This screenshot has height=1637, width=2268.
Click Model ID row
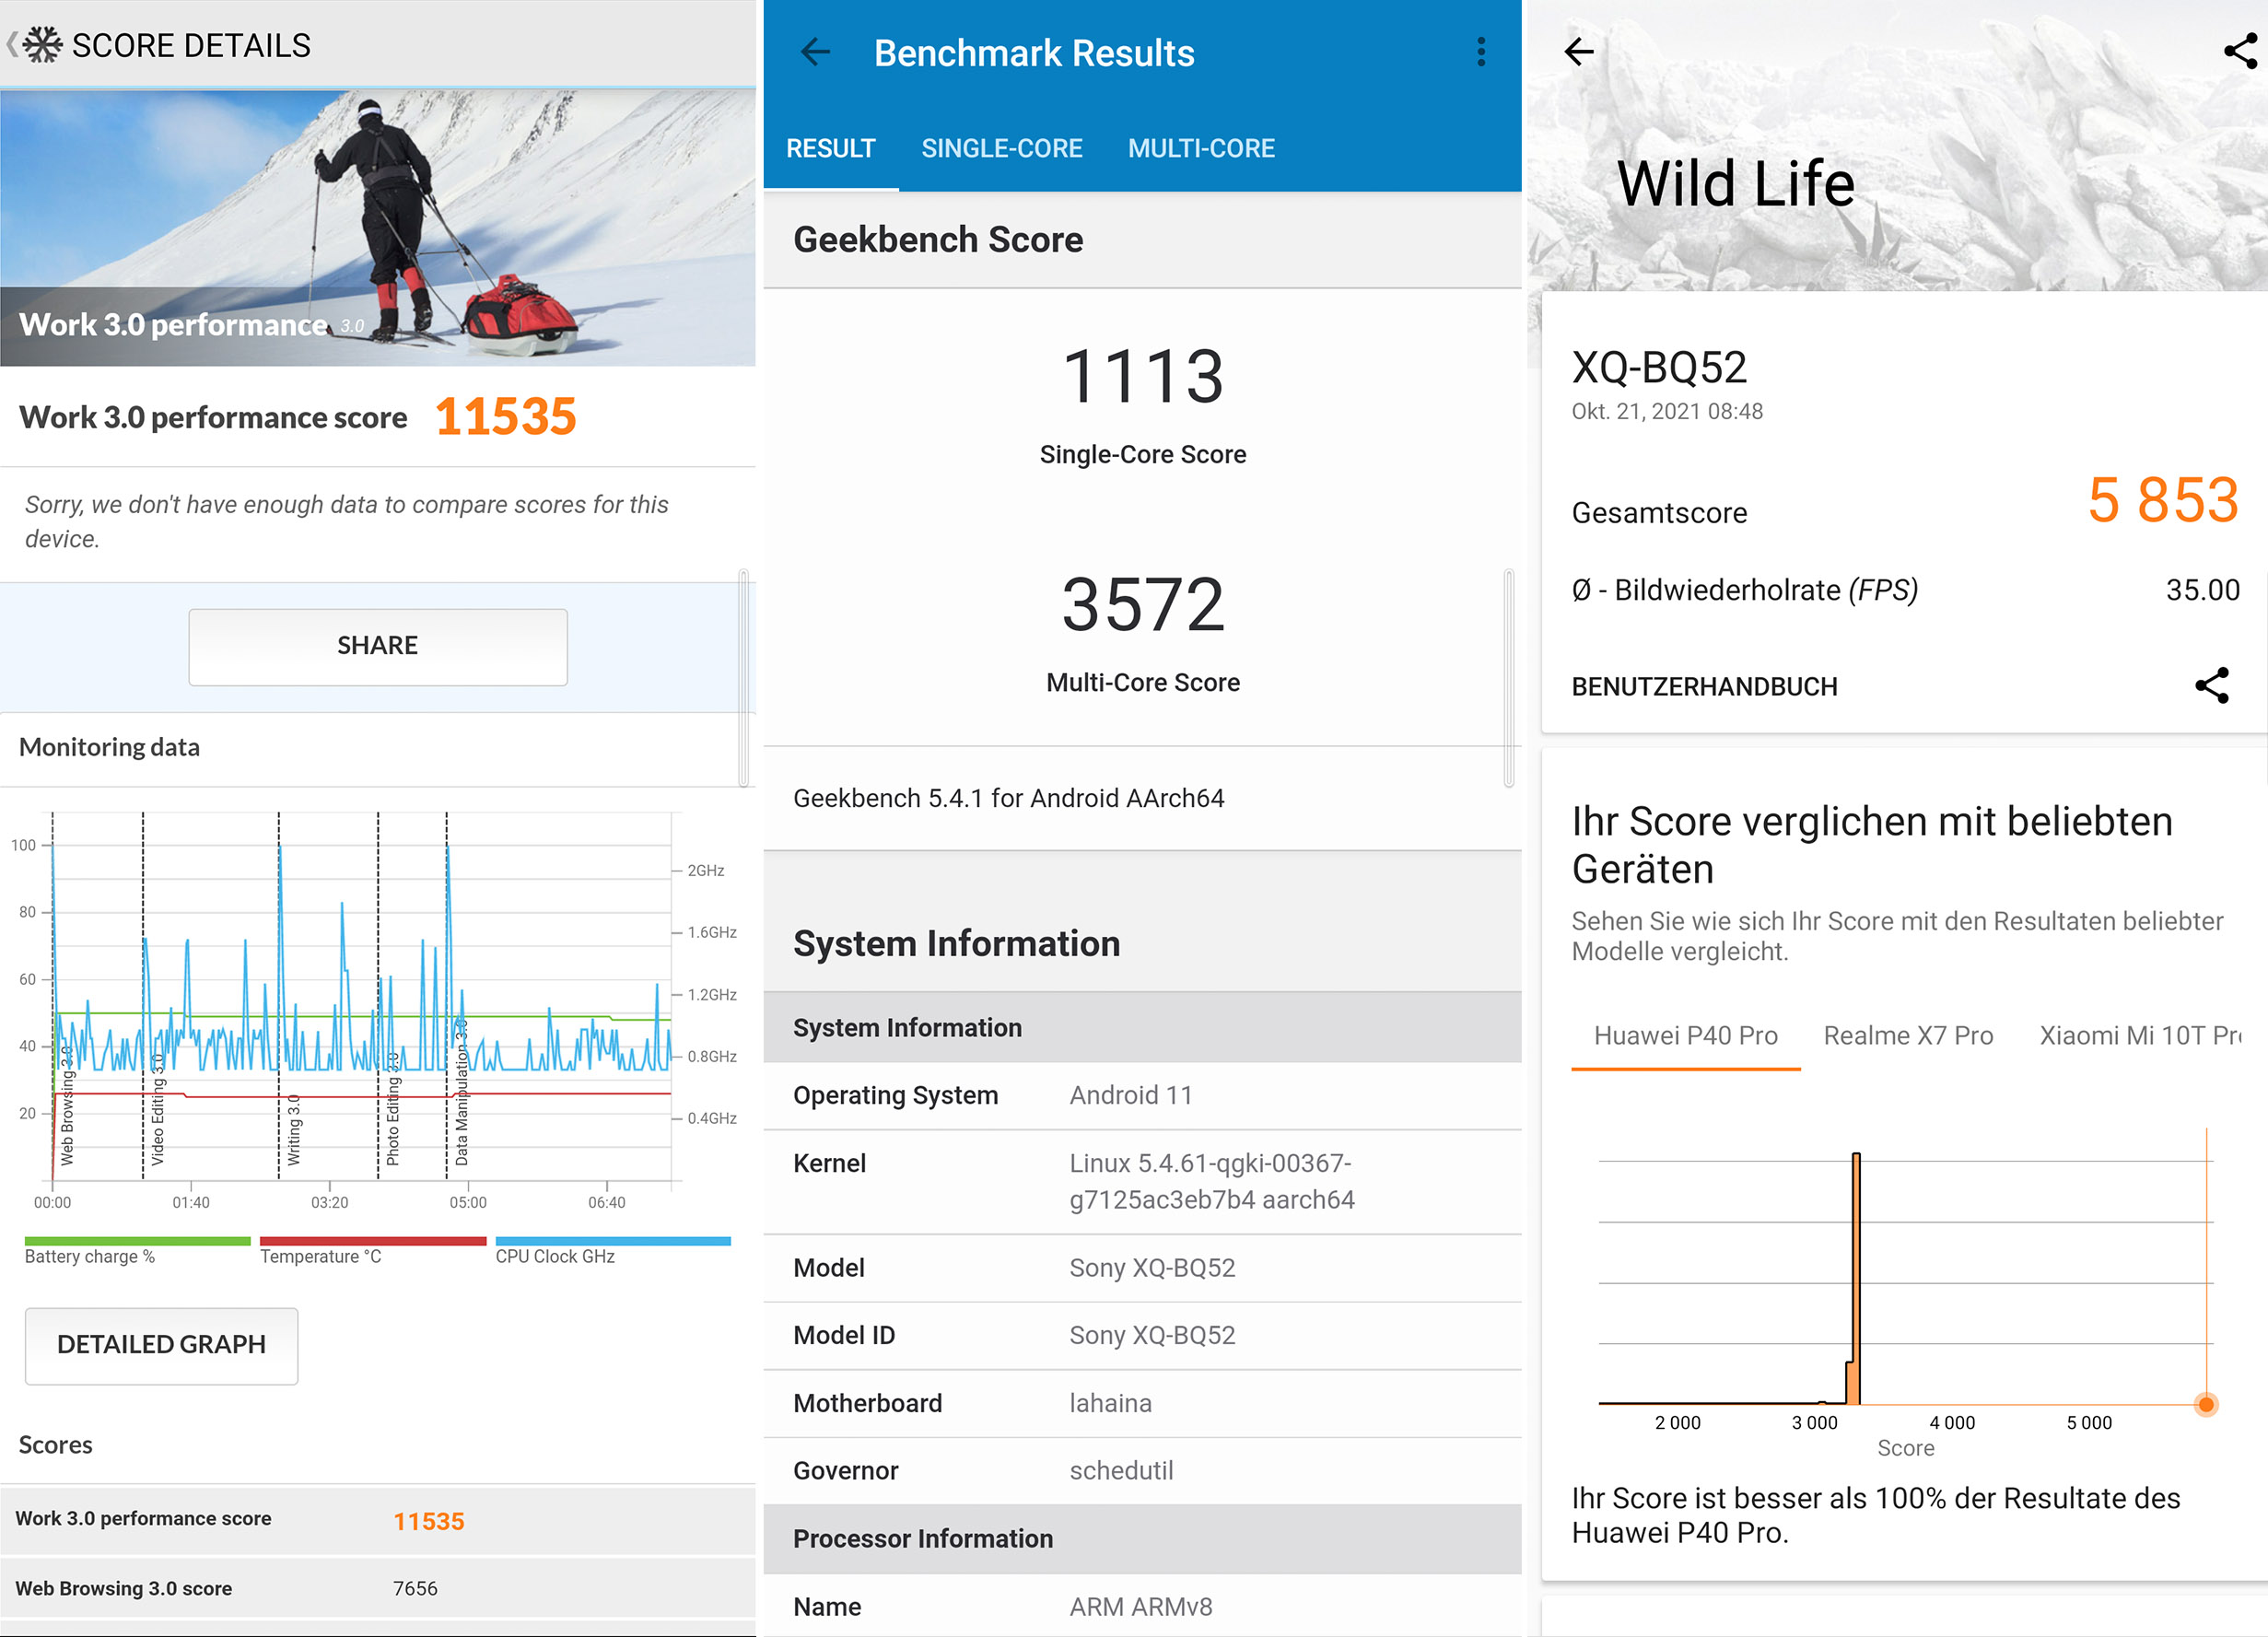1142,1336
